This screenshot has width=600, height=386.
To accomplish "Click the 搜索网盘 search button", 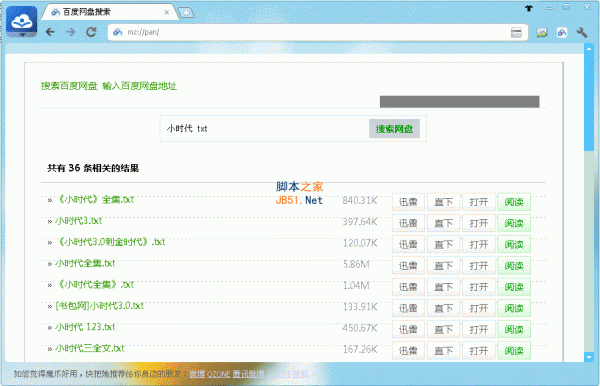I will tap(394, 129).
